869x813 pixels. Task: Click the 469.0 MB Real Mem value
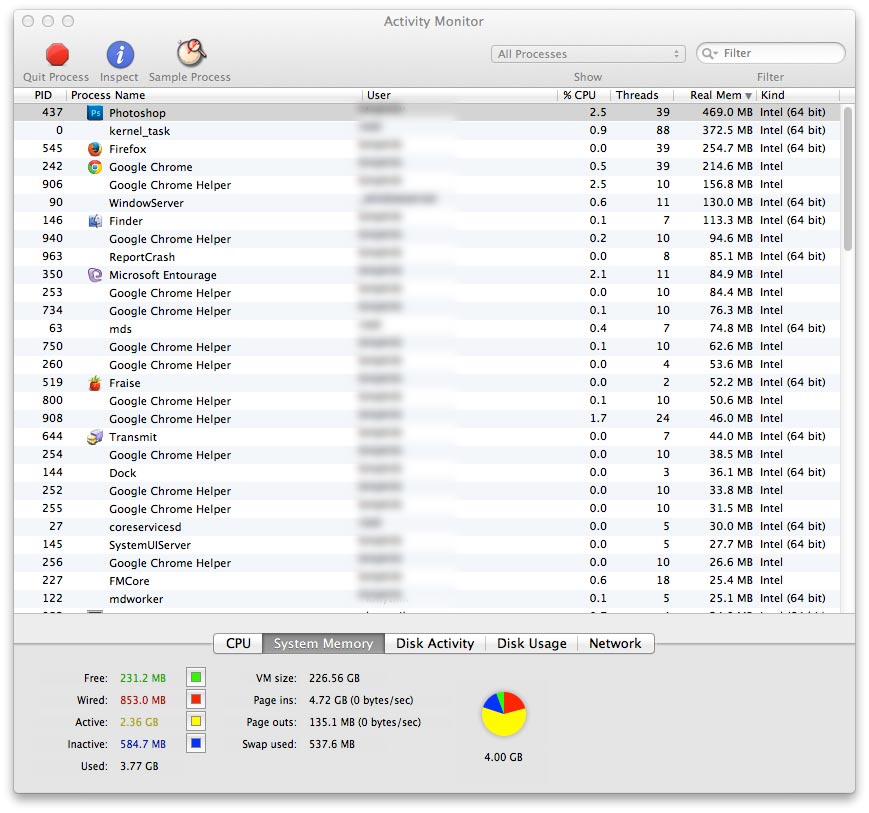click(727, 113)
